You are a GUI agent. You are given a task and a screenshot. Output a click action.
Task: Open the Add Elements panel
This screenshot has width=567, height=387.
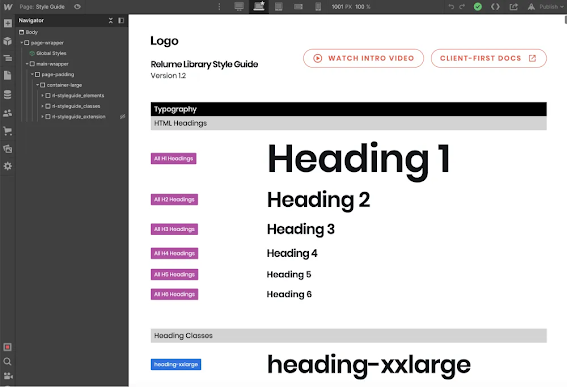pos(8,23)
